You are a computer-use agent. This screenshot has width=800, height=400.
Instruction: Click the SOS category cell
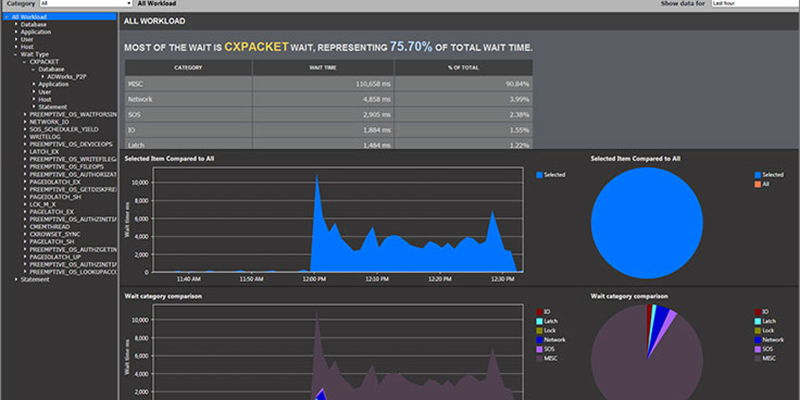coord(188,114)
